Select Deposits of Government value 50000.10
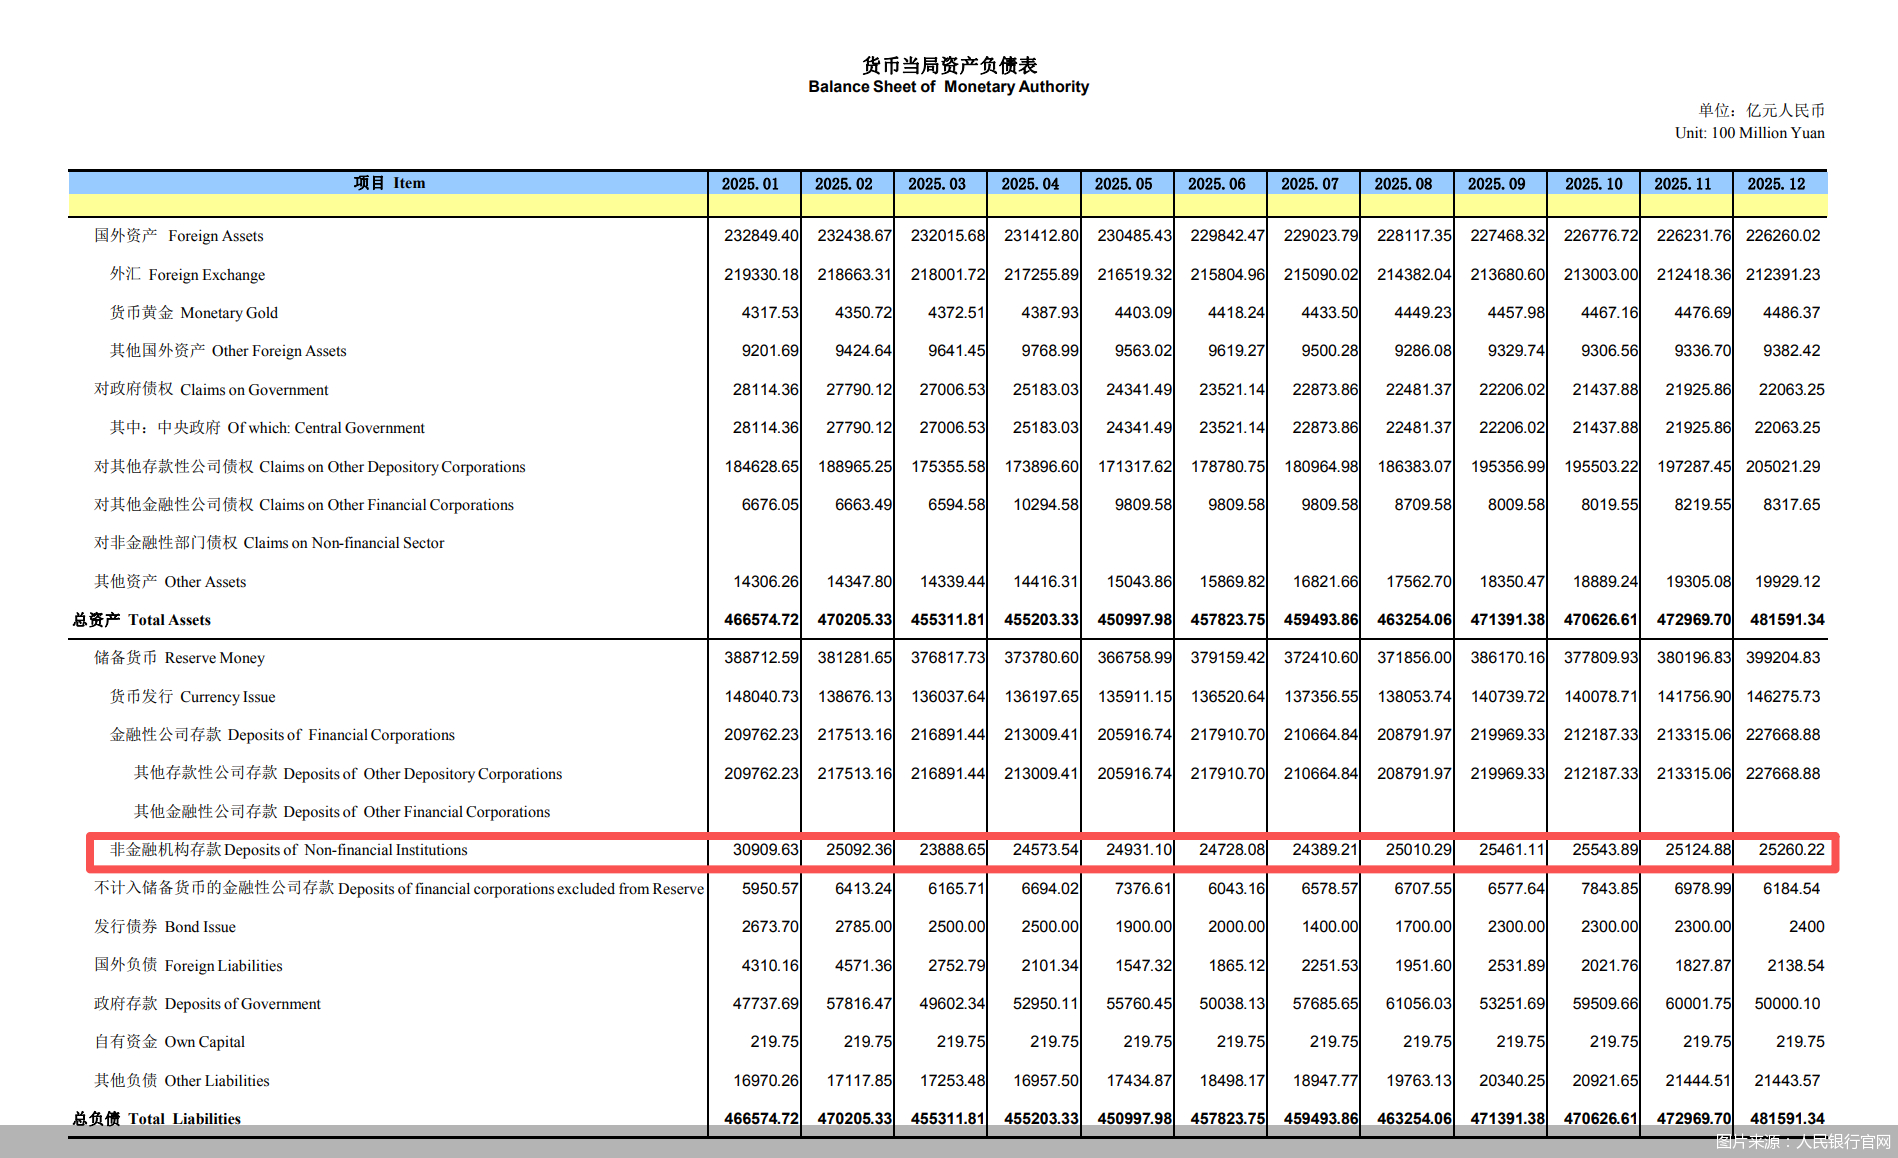 (1786, 1004)
